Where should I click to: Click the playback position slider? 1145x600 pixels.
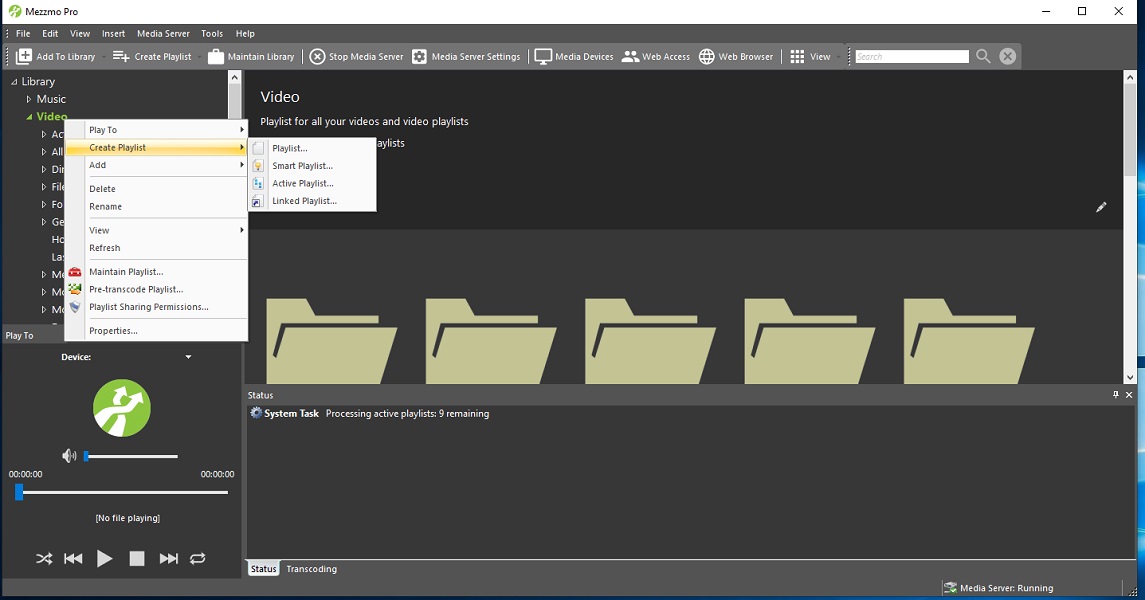click(x=121, y=493)
